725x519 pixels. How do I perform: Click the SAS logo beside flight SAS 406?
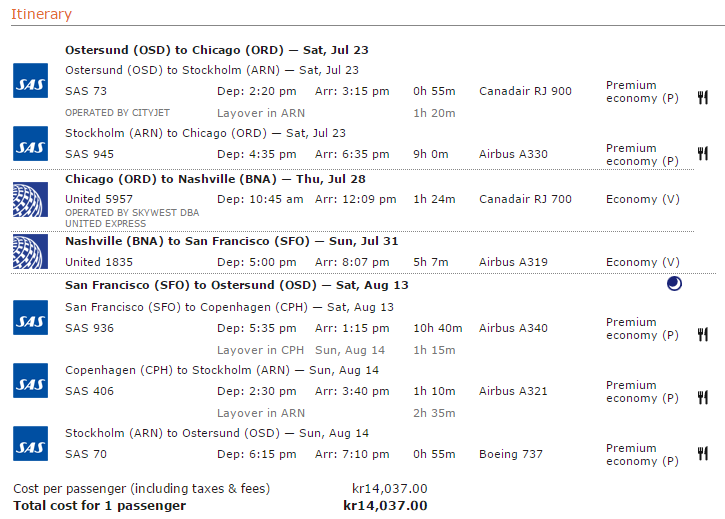29,381
